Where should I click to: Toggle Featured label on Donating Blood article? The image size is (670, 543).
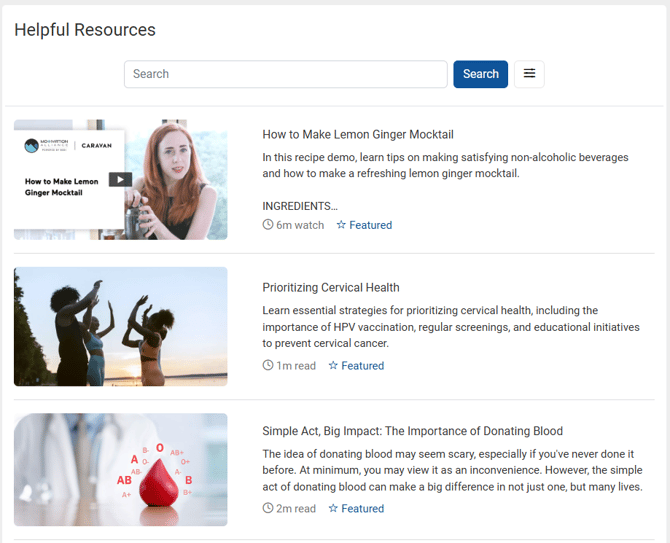[362, 509]
